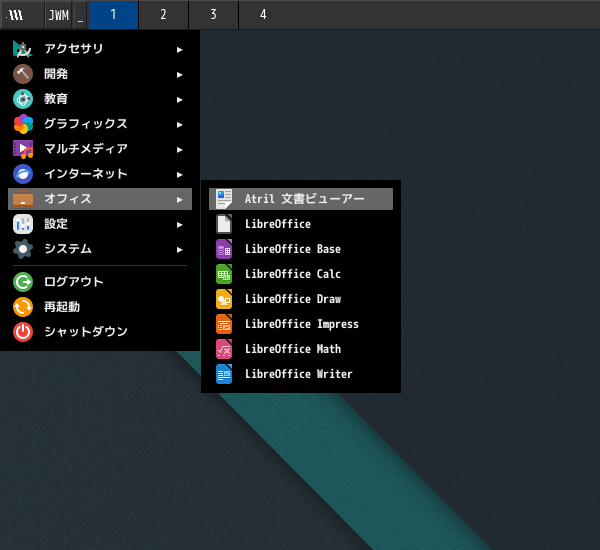Open the マルチメディア menu category
The image size is (600, 550).
86,149
